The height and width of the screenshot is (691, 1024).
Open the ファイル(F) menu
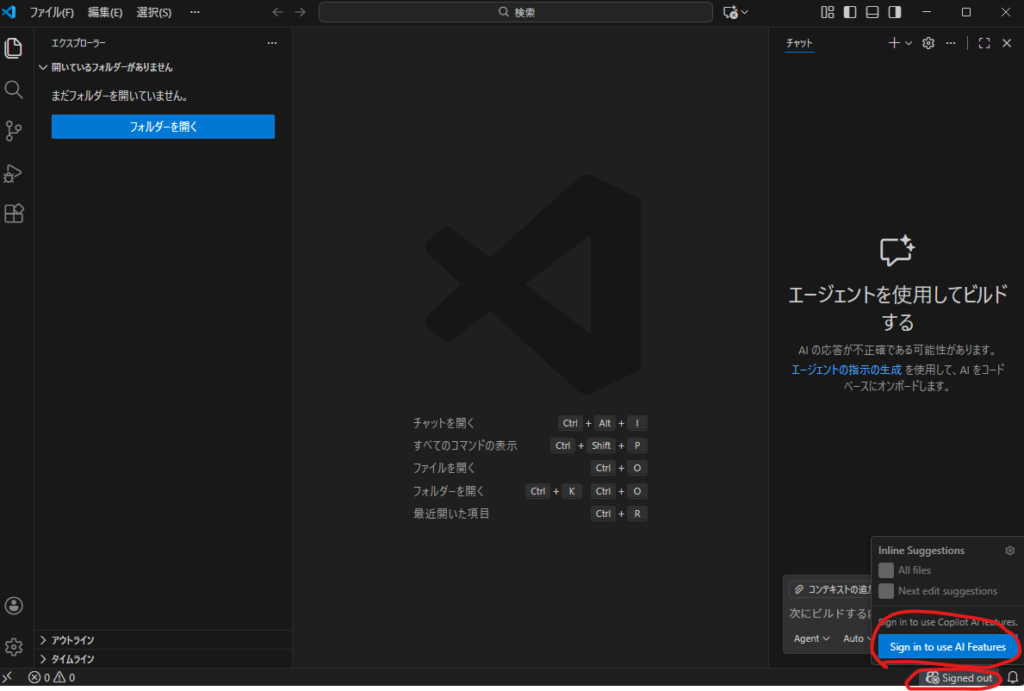pos(52,12)
